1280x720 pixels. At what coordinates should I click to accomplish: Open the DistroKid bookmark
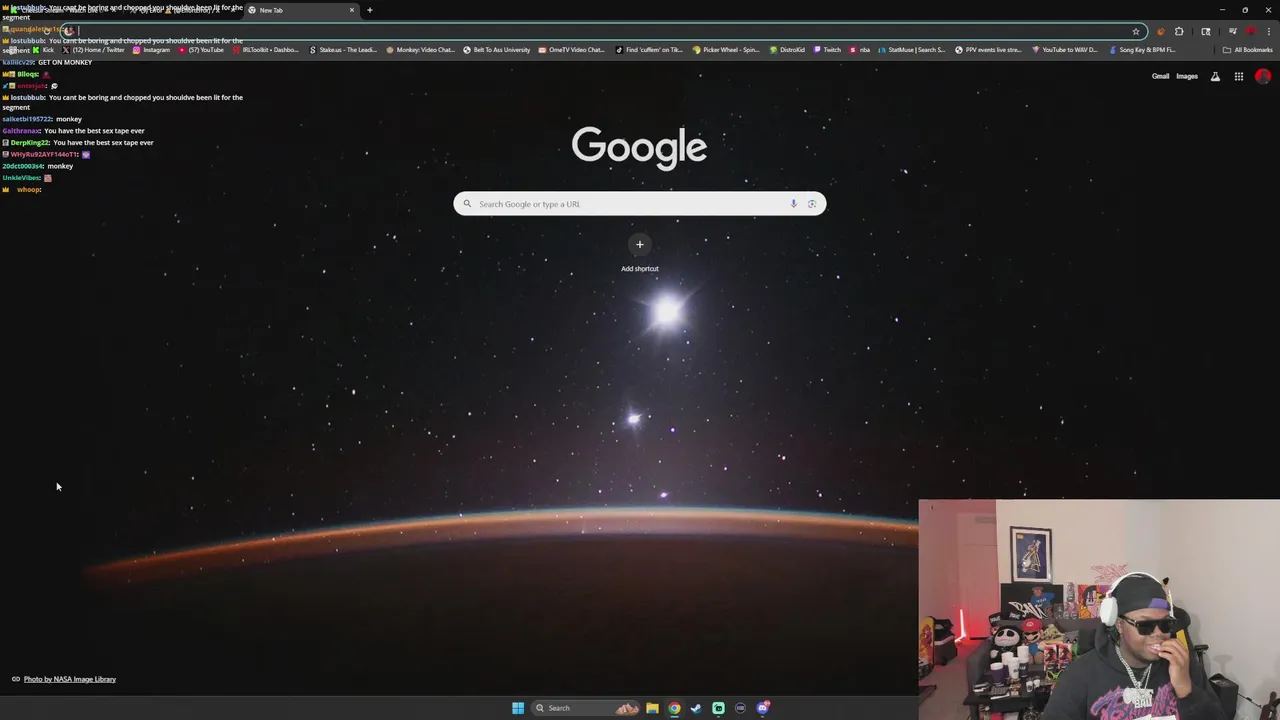[787, 50]
